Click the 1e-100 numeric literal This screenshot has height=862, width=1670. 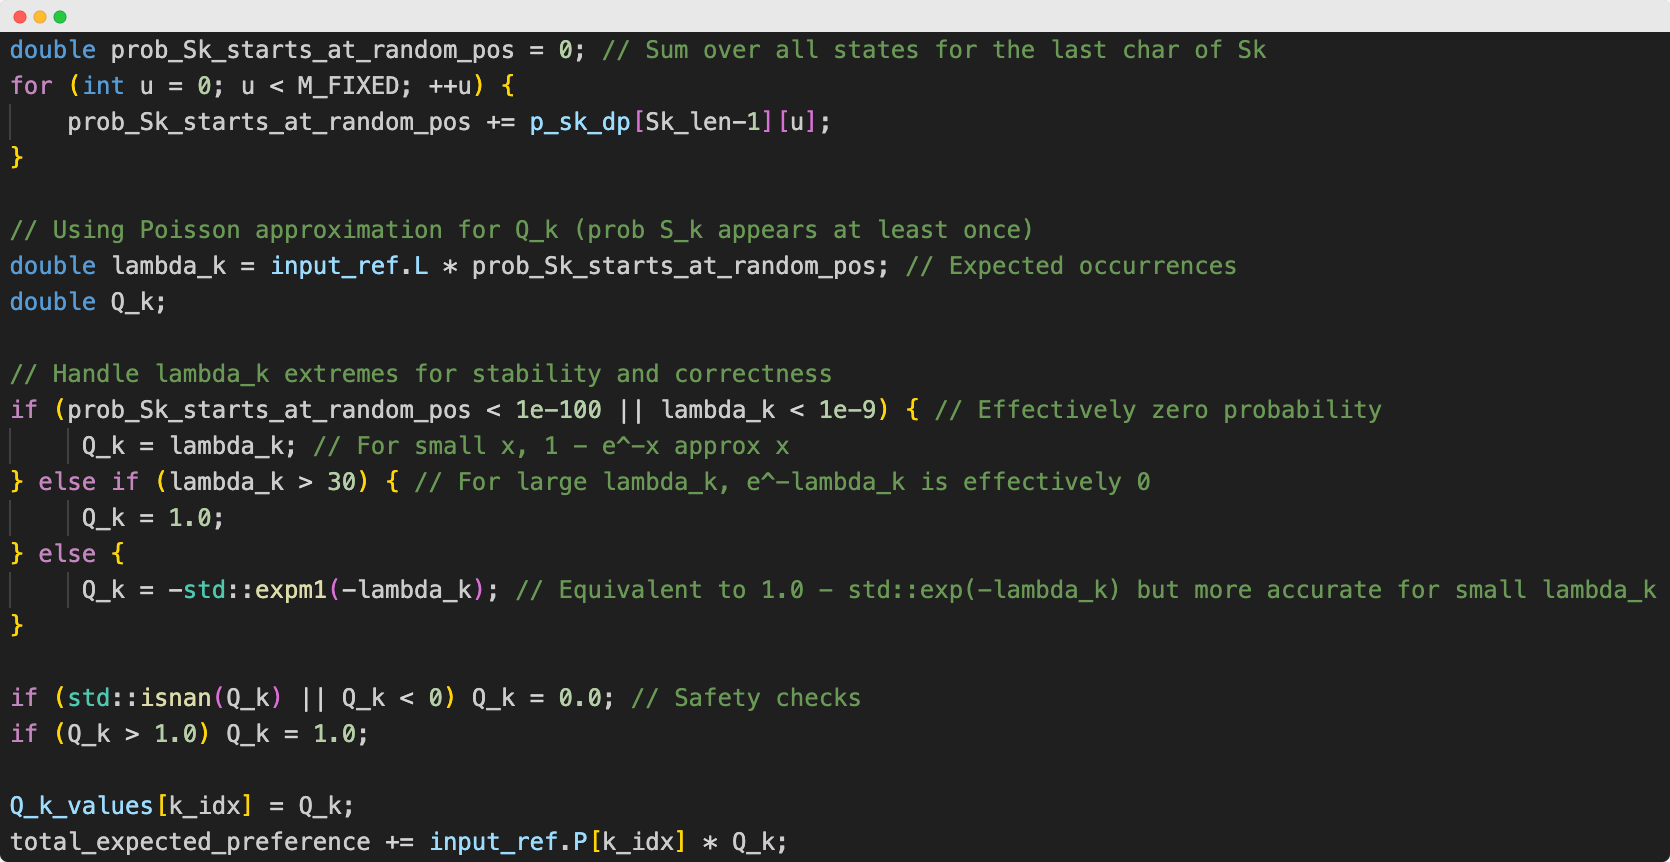(558, 410)
